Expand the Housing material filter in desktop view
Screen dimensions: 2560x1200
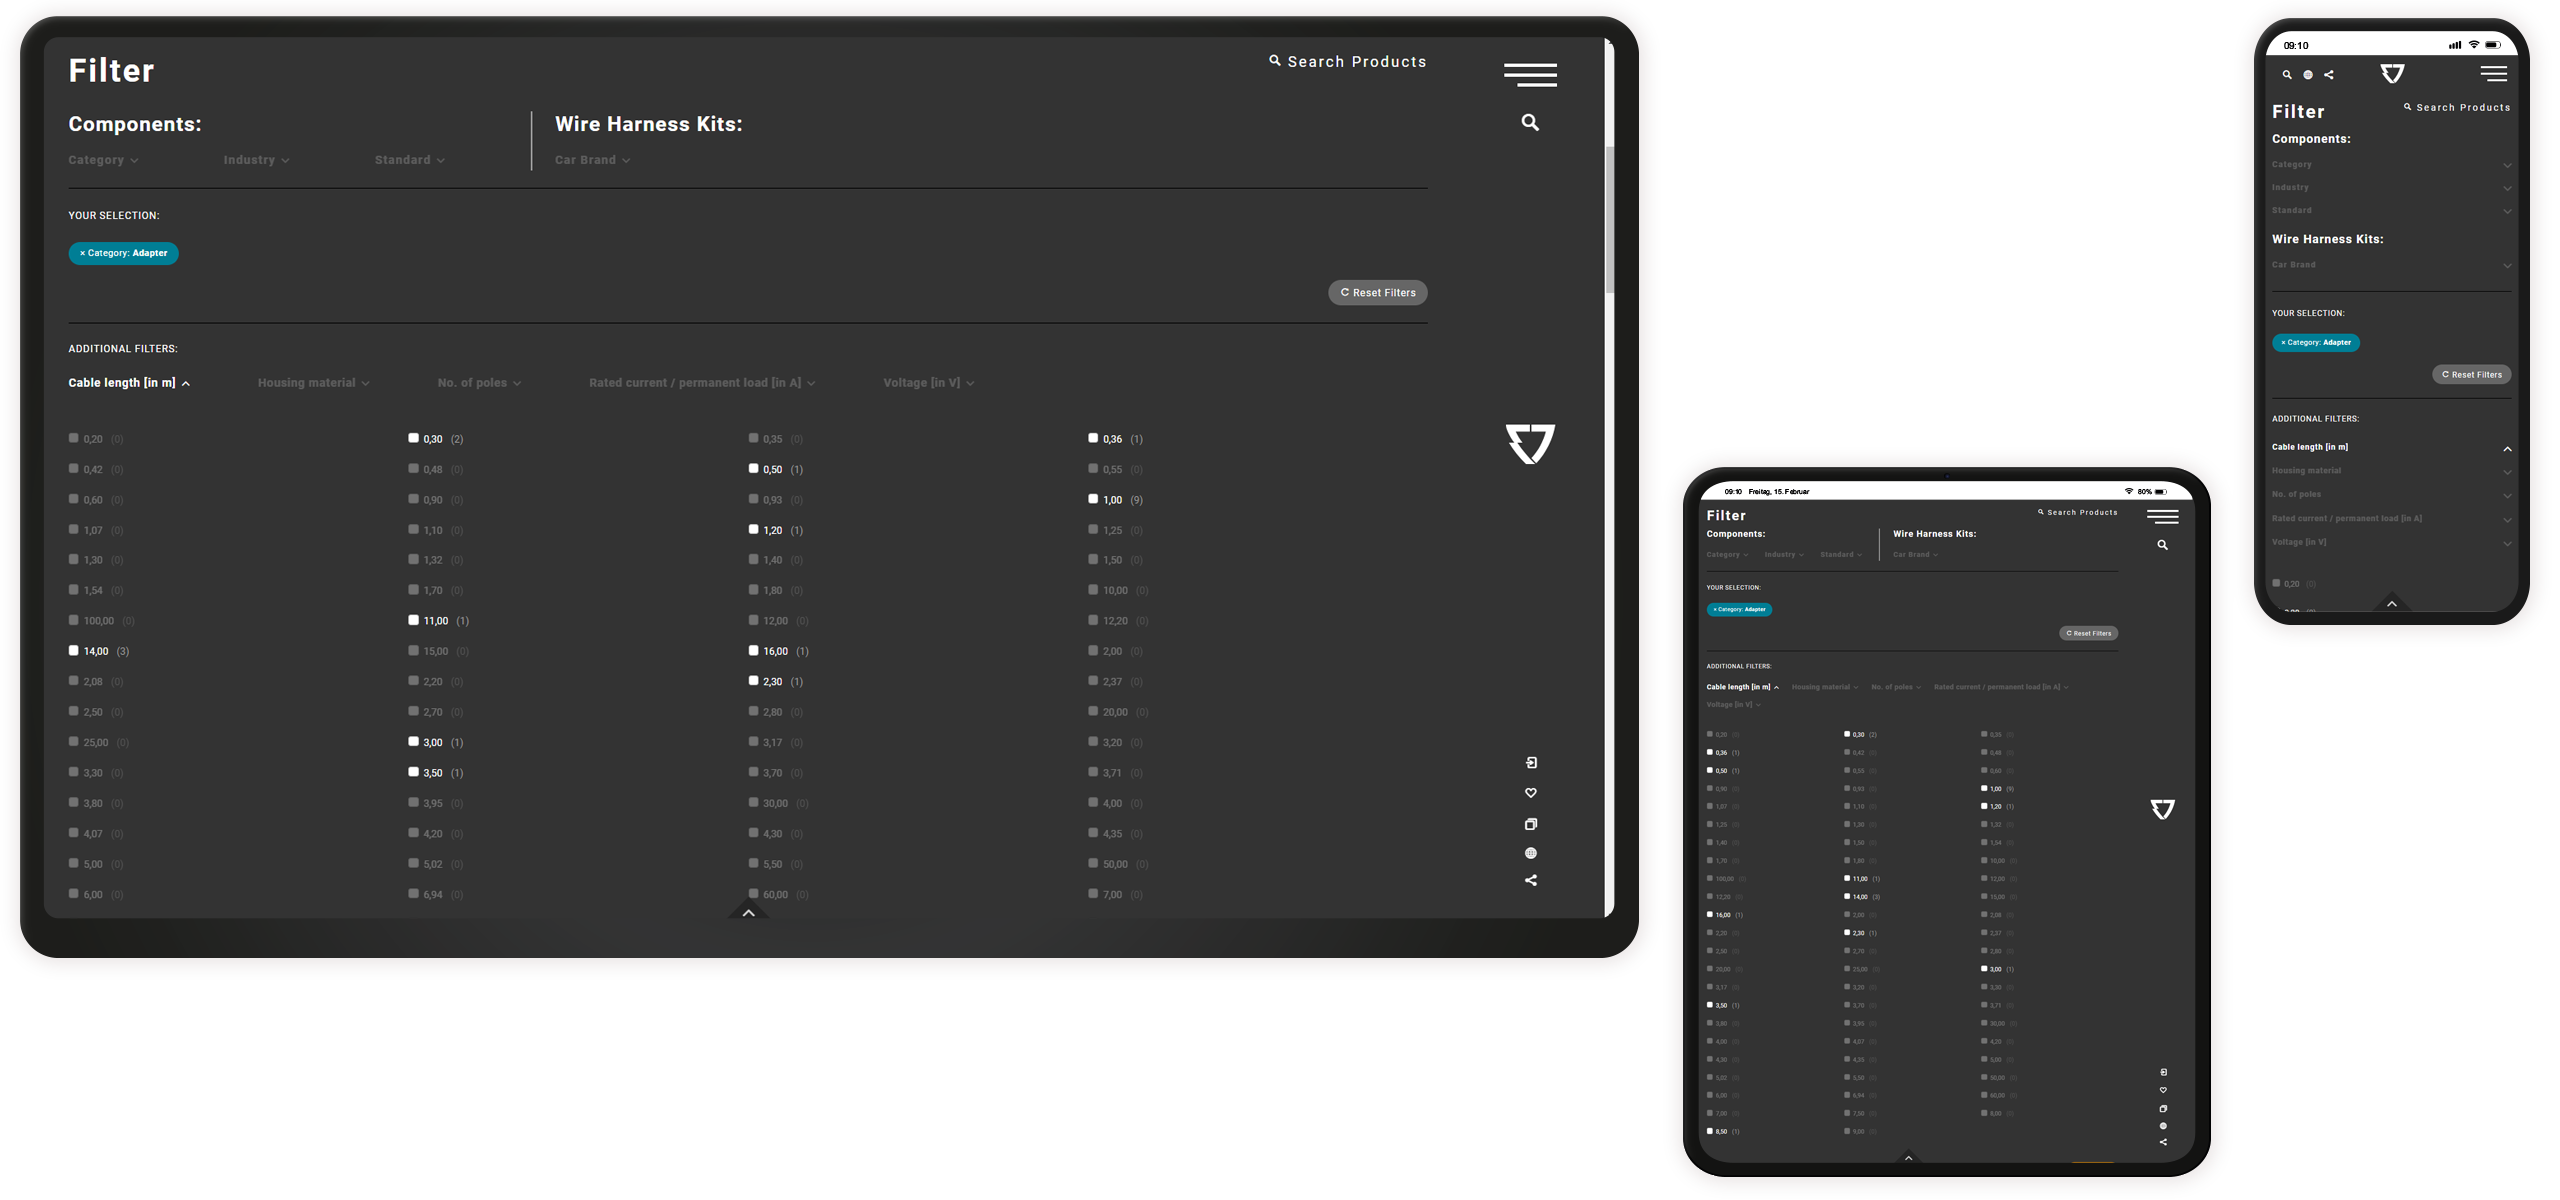point(314,384)
